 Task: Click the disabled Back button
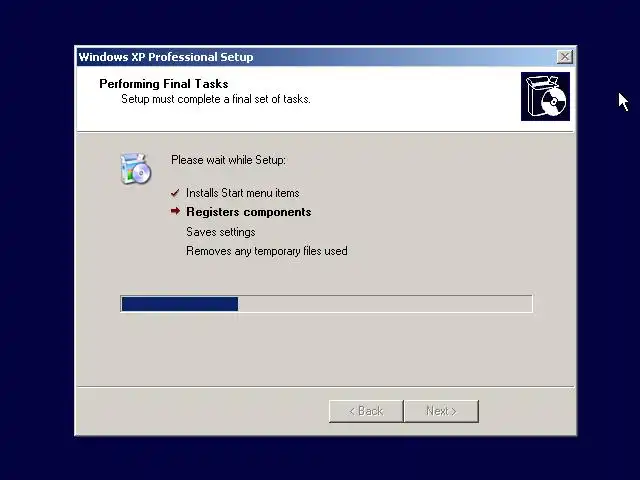(x=366, y=411)
